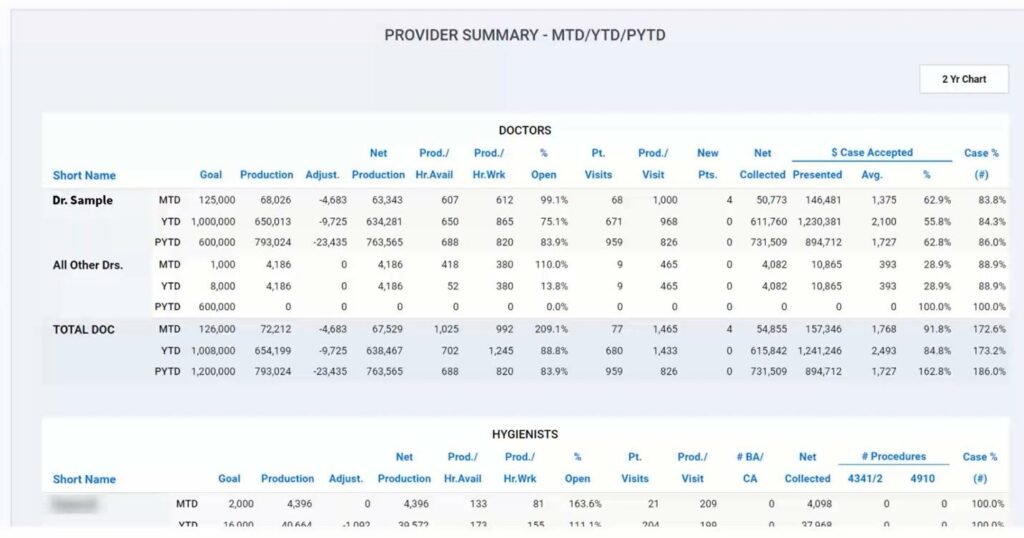Screen dimensions: 1024x538
Task: Click the TOTAL DOC production value 72,212
Action: (x=275, y=330)
